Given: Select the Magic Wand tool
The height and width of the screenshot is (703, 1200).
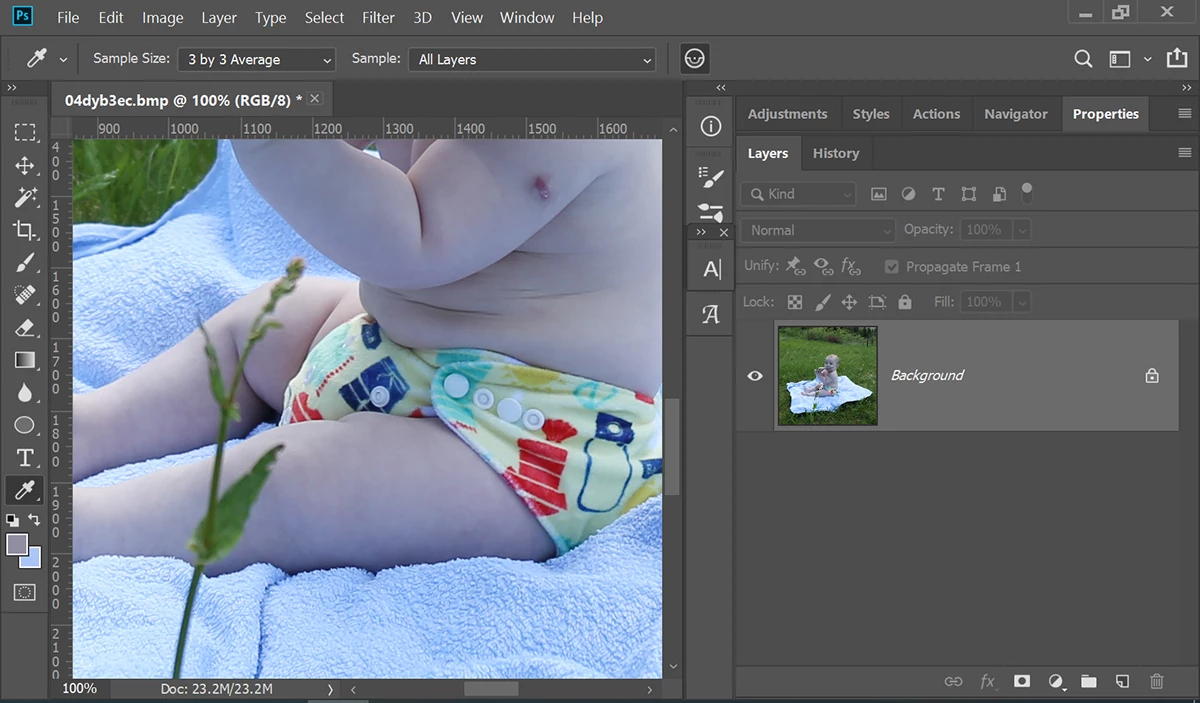Looking at the screenshot, I should [25, 197].
